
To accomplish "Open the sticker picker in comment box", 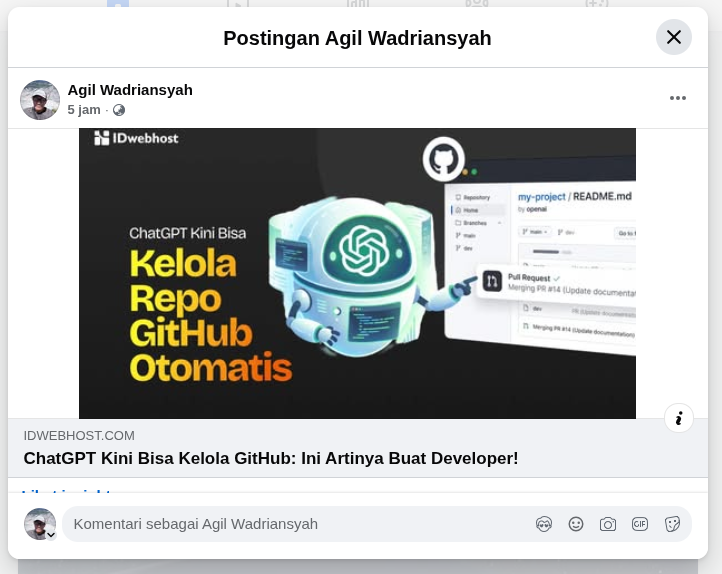I will (672, 524).
